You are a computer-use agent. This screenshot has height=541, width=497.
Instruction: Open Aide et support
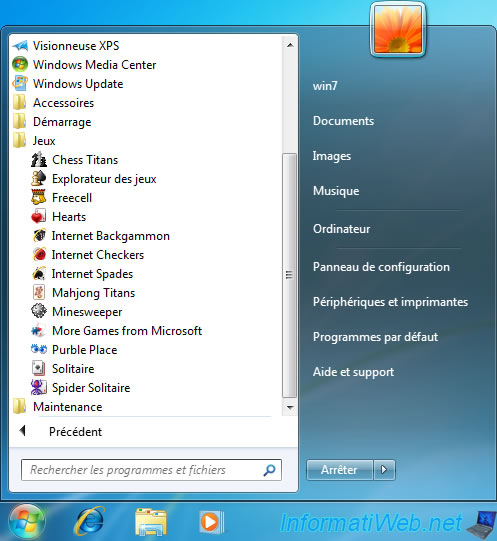(x=353, y=372)
